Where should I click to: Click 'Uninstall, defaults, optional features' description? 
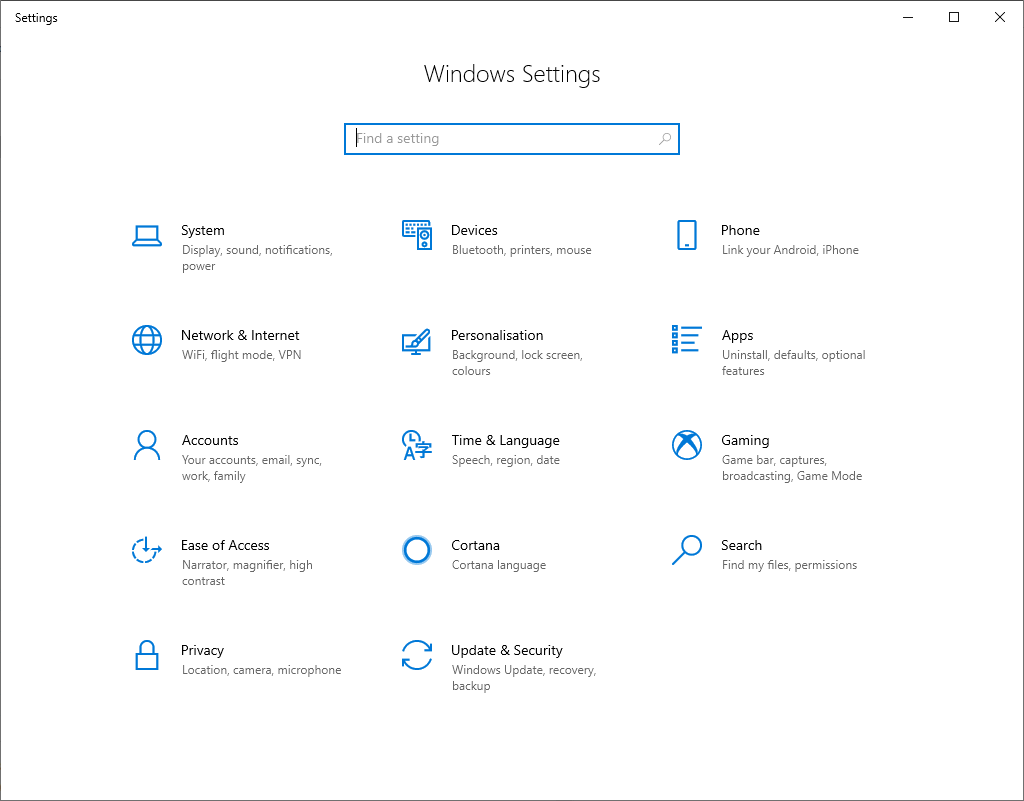tap(793, 363)
